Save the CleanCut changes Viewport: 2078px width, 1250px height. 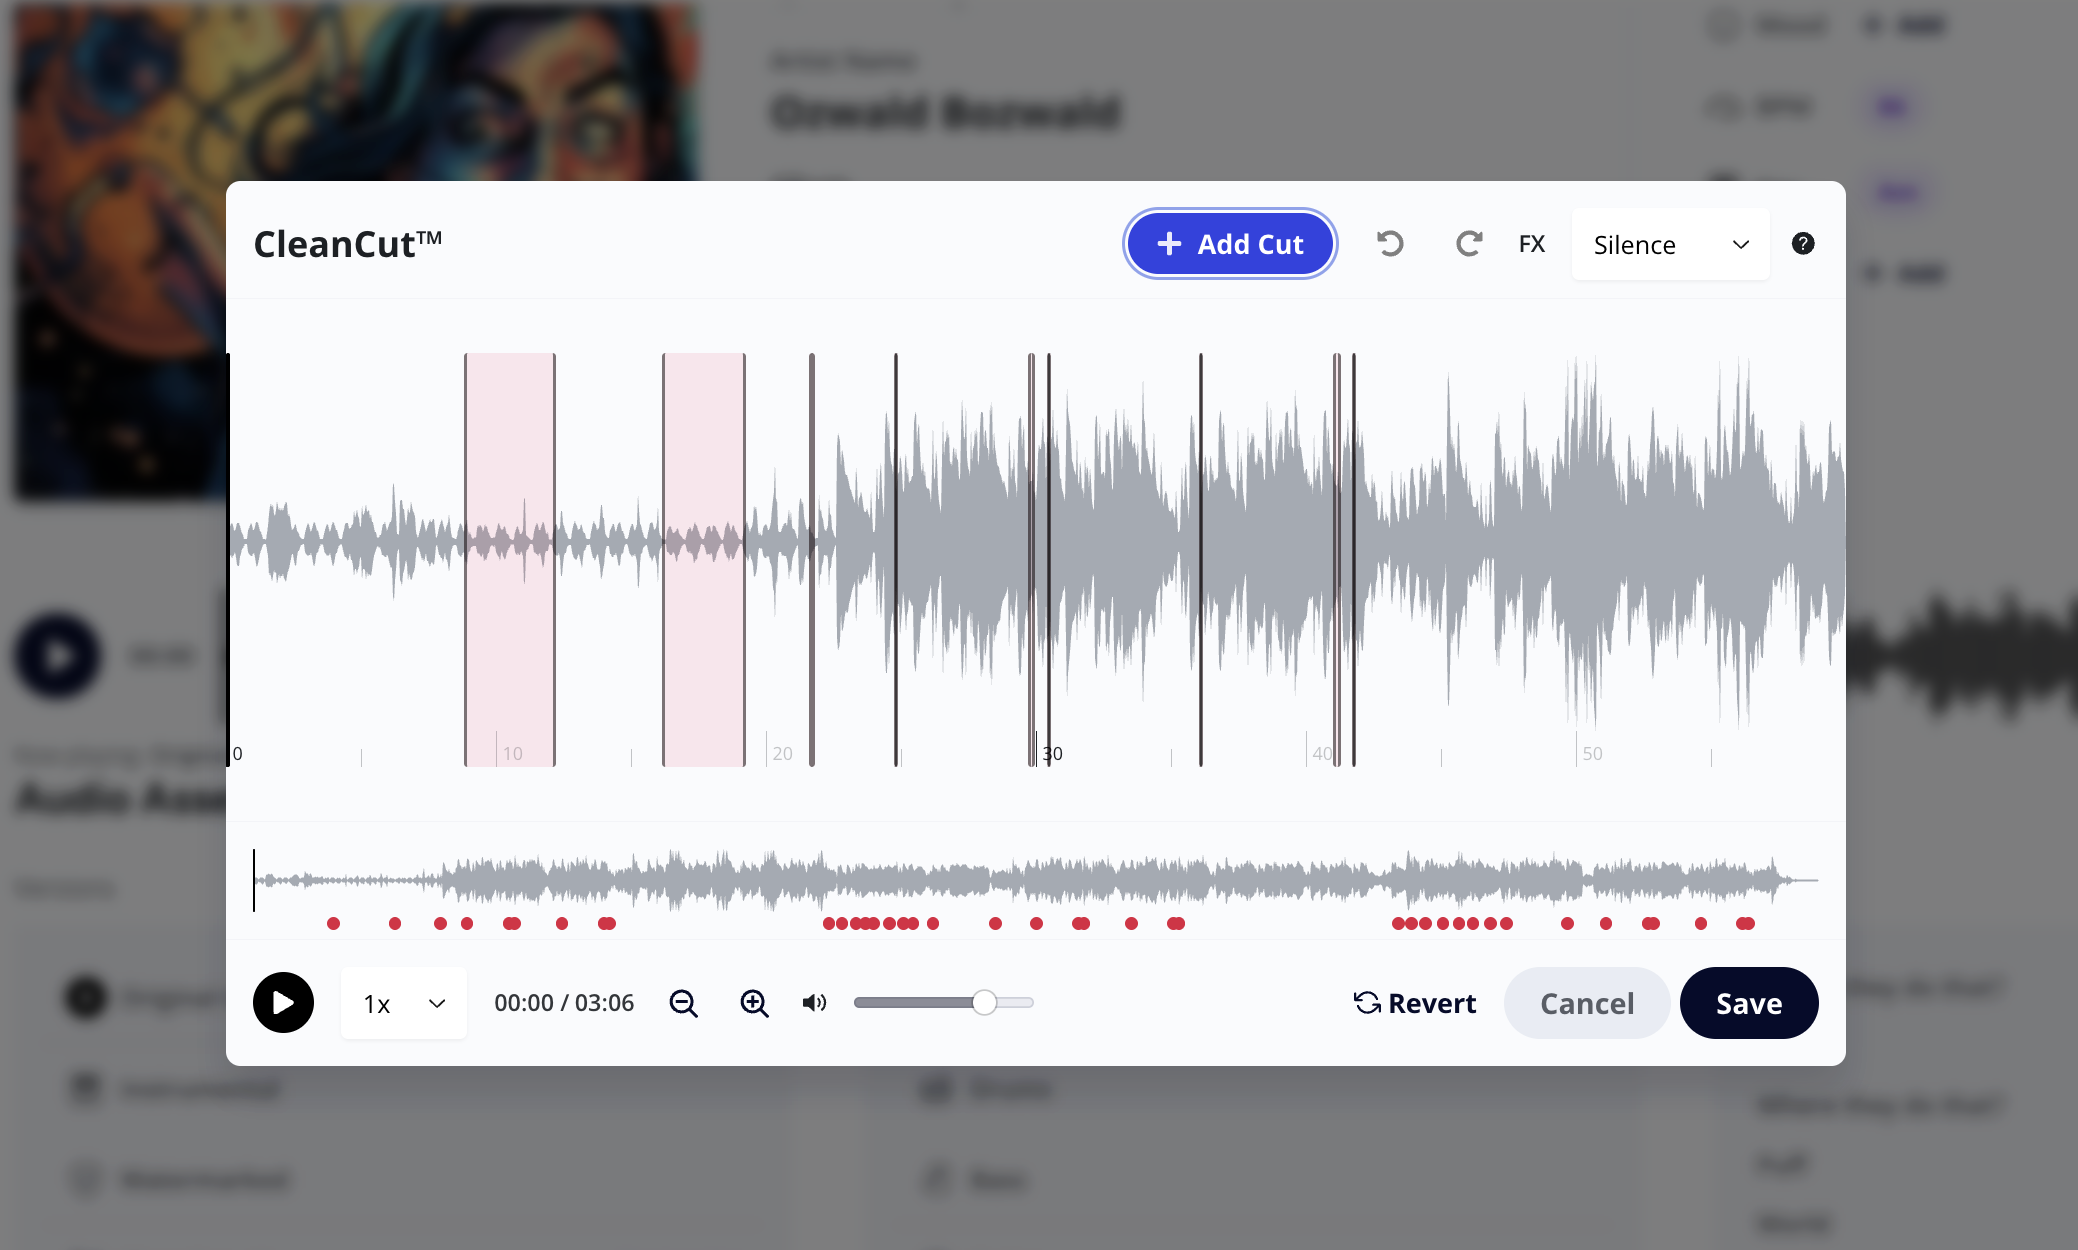point(1748,1003)
